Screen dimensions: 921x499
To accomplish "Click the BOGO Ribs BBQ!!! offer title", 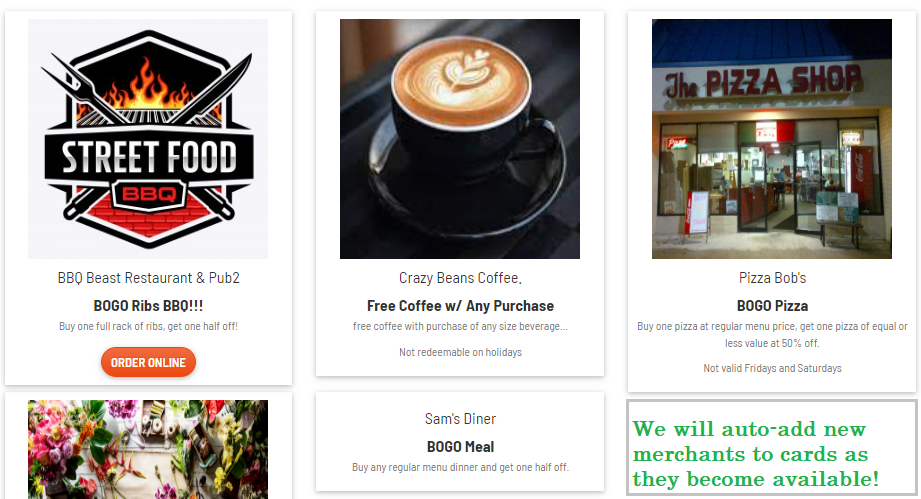I will click(149, 306).
